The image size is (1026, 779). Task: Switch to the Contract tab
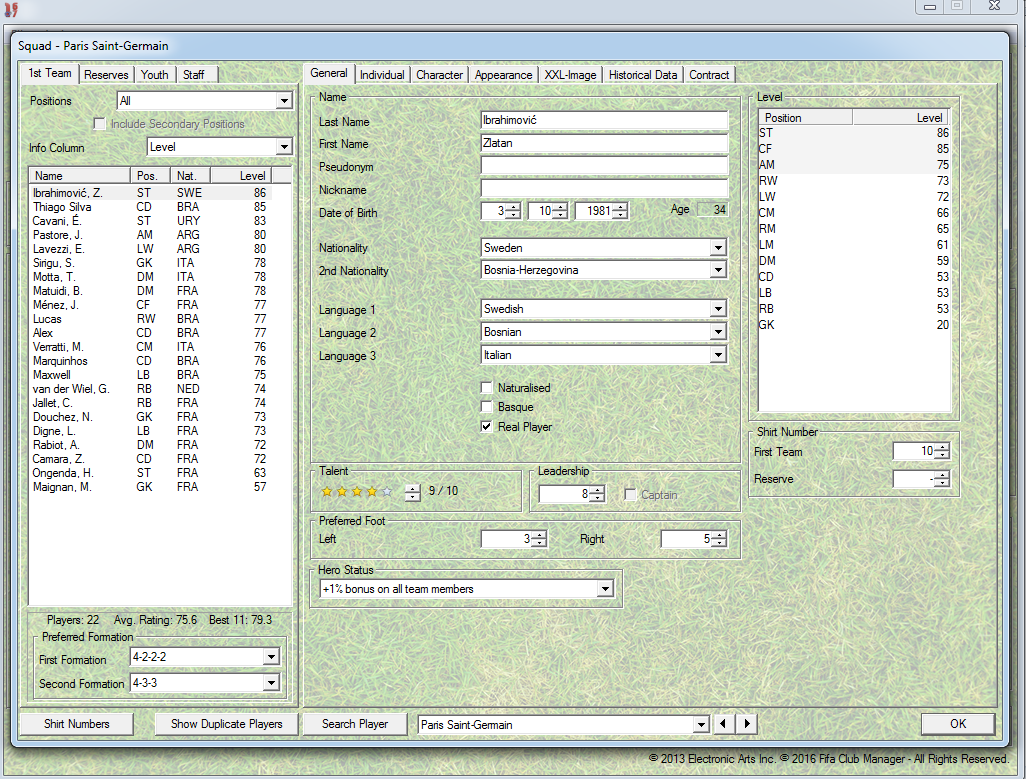[x=709, y=75]
